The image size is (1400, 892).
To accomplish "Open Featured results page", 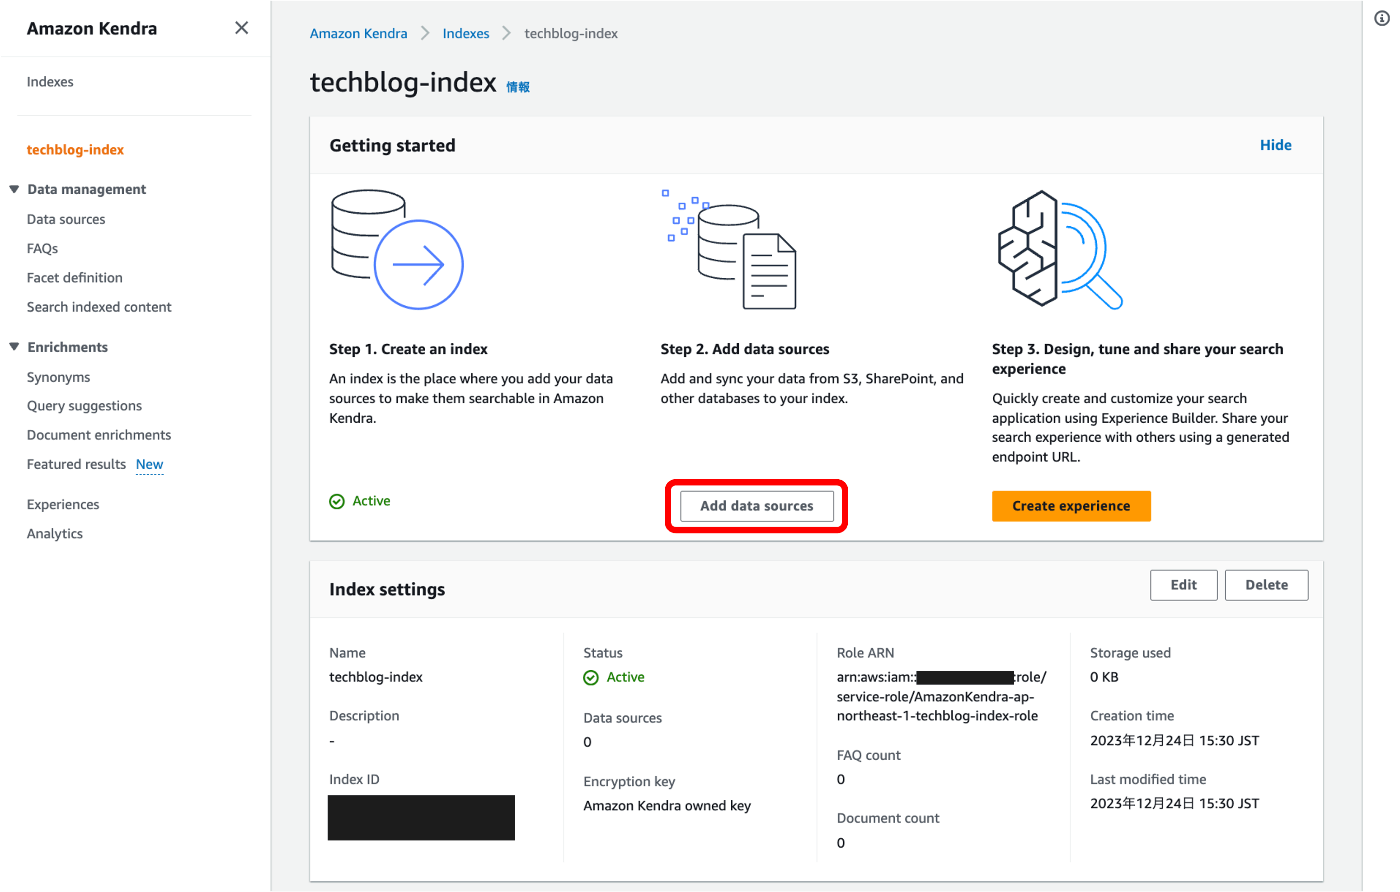I will 76,464.
